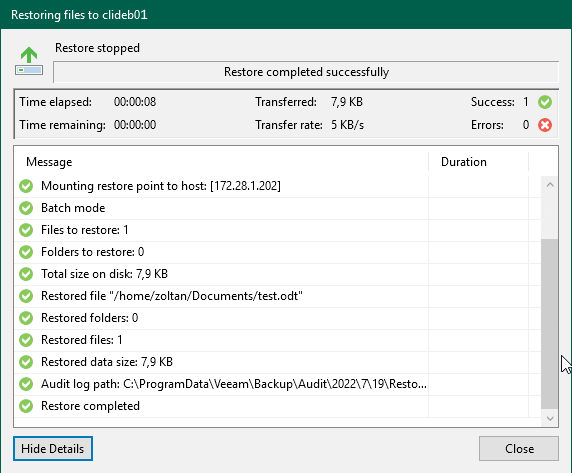572x473 pixels.
Task: Click the scrollbar down arrow in log
Action: pos(550,419)
